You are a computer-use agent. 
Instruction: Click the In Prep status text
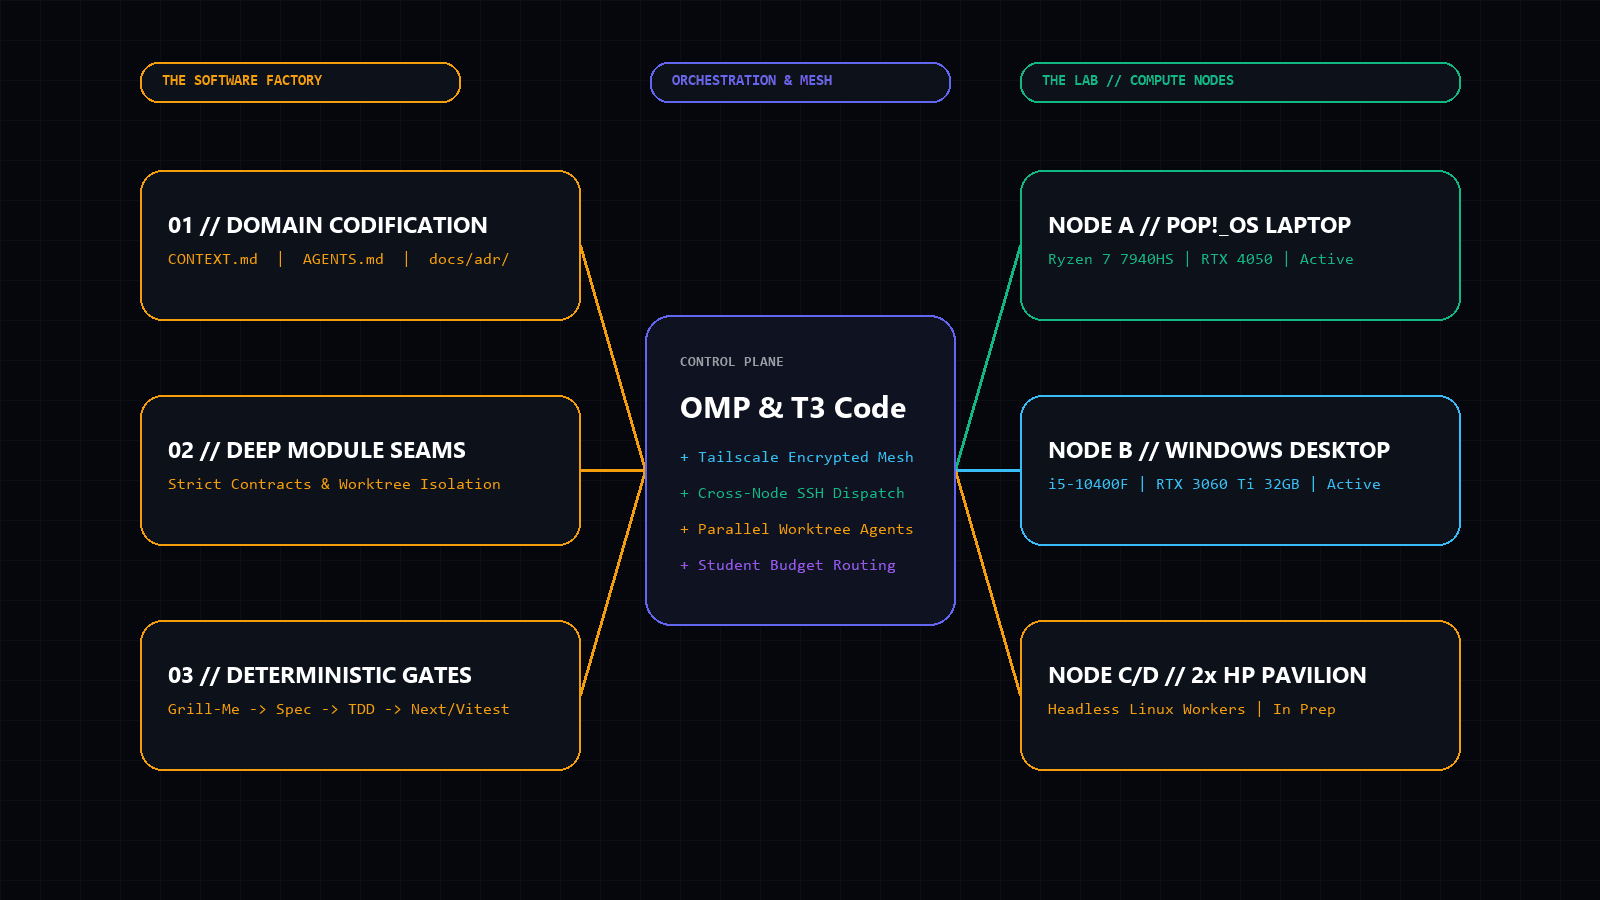click(1304, 709)
